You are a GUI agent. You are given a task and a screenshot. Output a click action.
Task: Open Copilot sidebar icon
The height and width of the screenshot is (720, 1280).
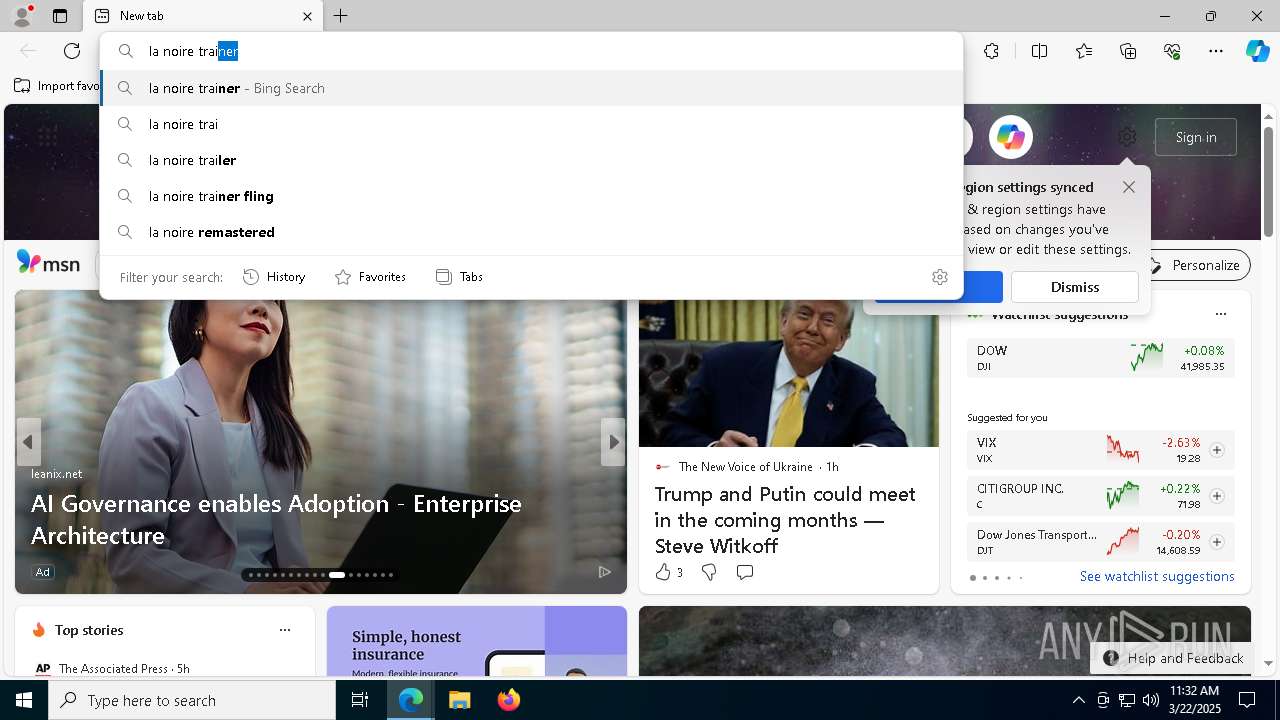(1257, 51)
